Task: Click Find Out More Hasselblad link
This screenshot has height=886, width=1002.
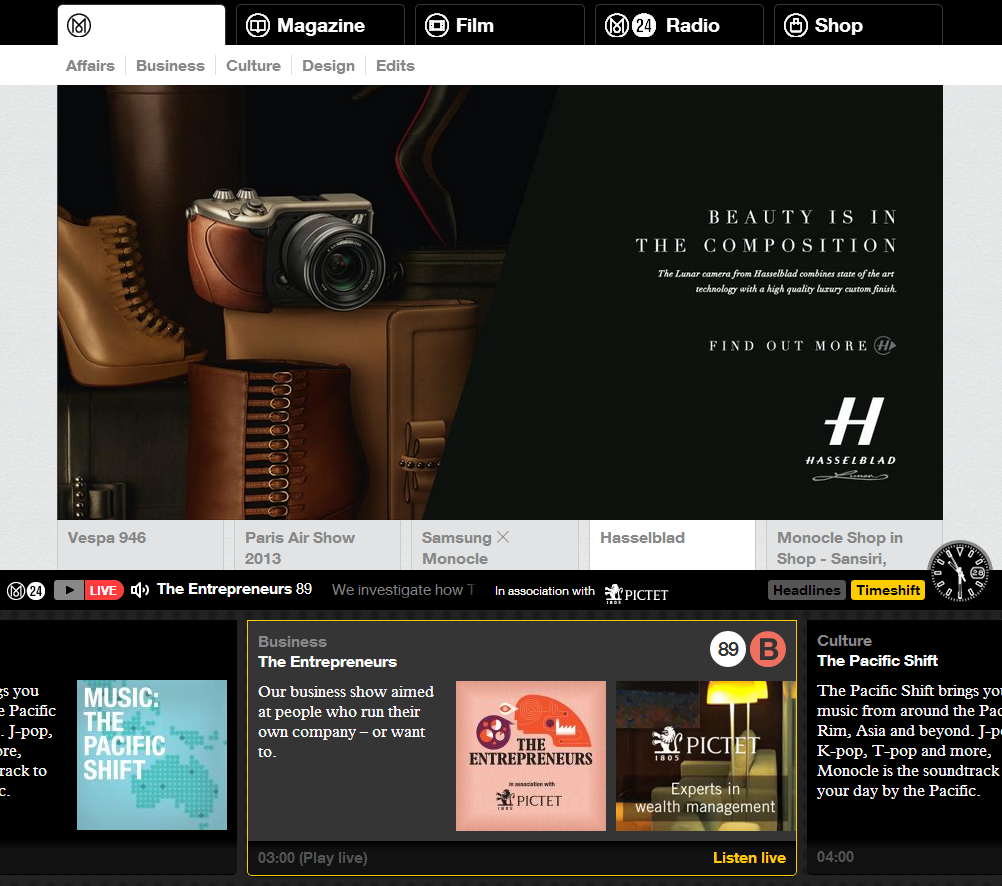Action: [802, 346]
